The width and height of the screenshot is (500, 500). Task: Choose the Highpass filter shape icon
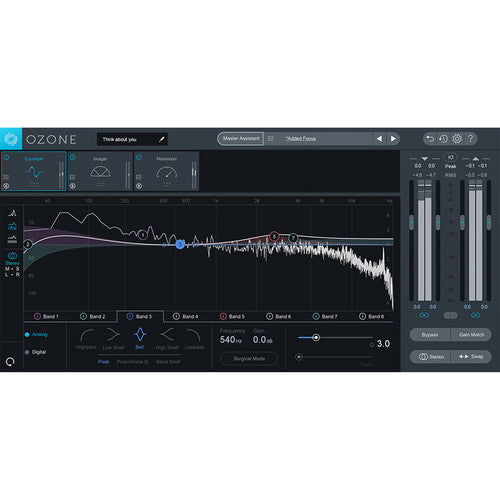pos(87,335)
